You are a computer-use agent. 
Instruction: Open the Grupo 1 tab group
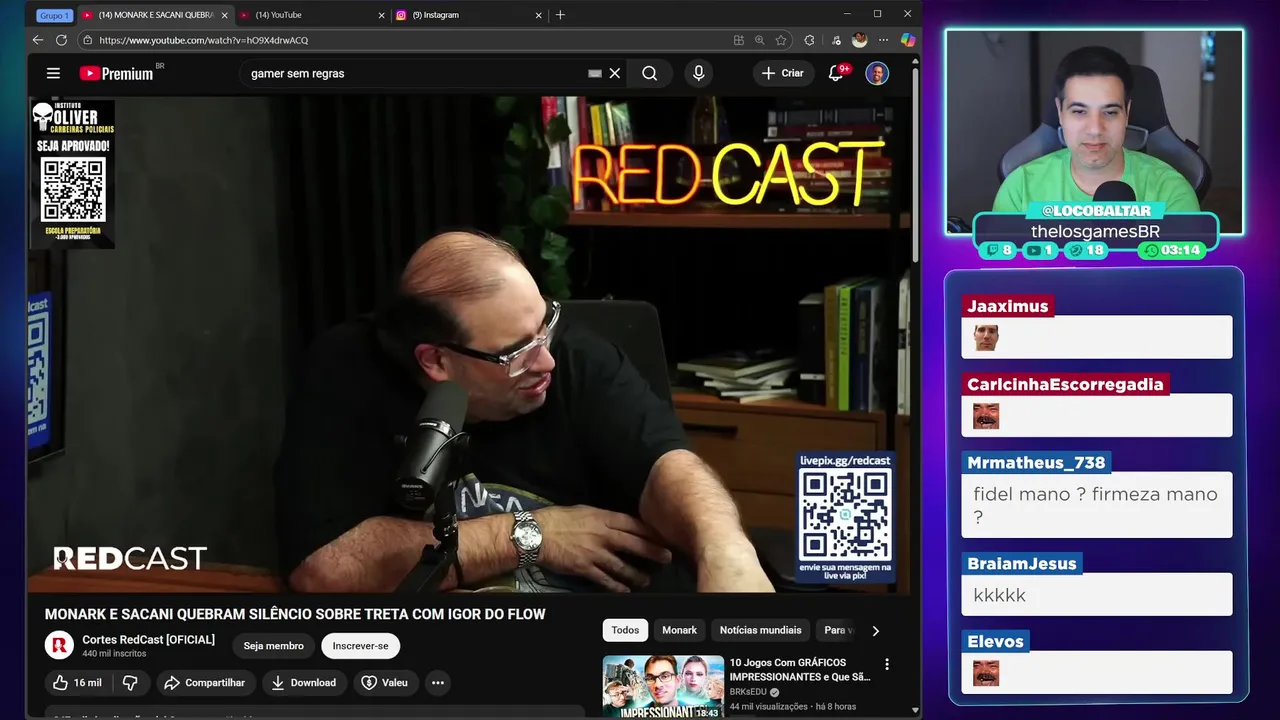[54, 15]
